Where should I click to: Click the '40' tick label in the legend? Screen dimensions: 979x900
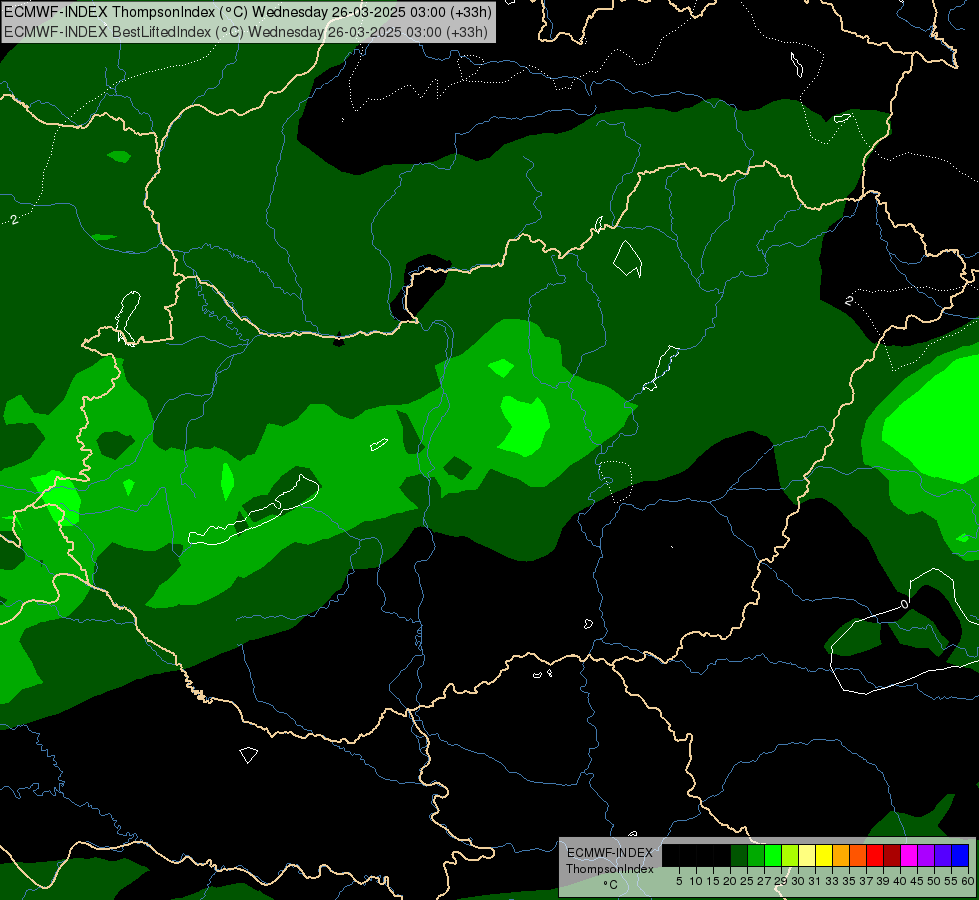click(x=899, y=881)
